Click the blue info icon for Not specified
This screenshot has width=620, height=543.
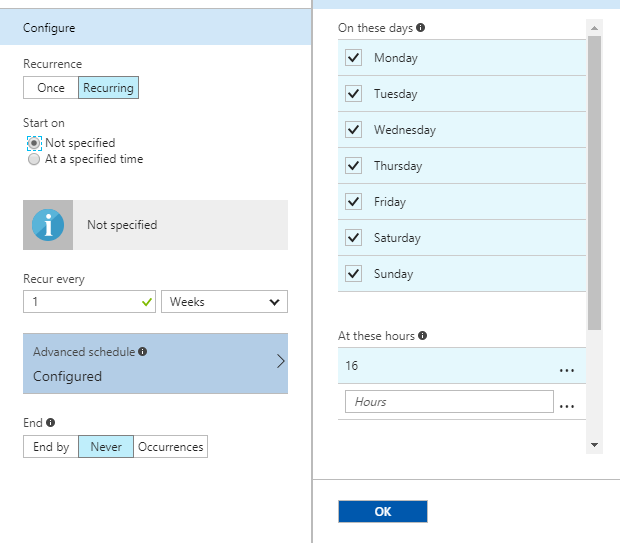pos(47,225)
